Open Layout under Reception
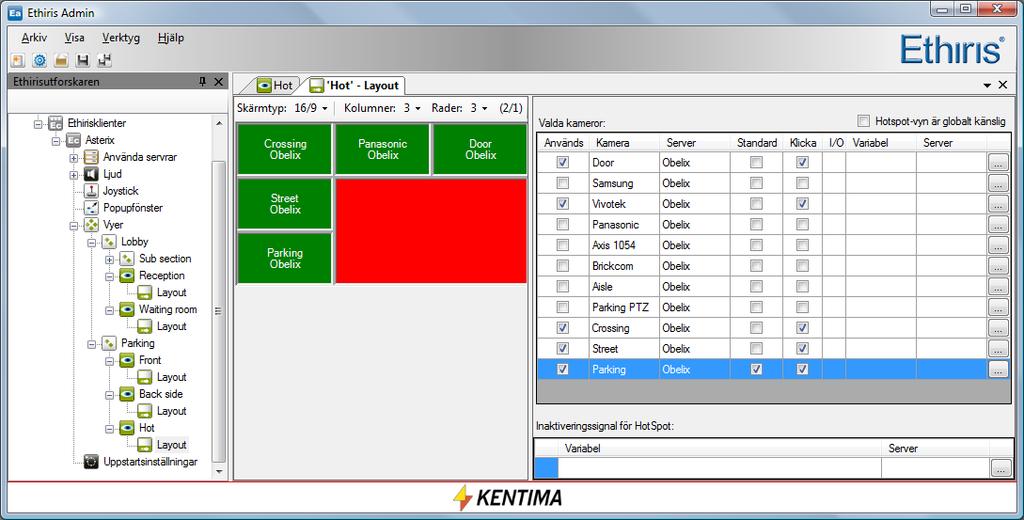Image resolution: width=1024 pixels, height=520 pixels. pyautogui.click(x=172, y=293)
